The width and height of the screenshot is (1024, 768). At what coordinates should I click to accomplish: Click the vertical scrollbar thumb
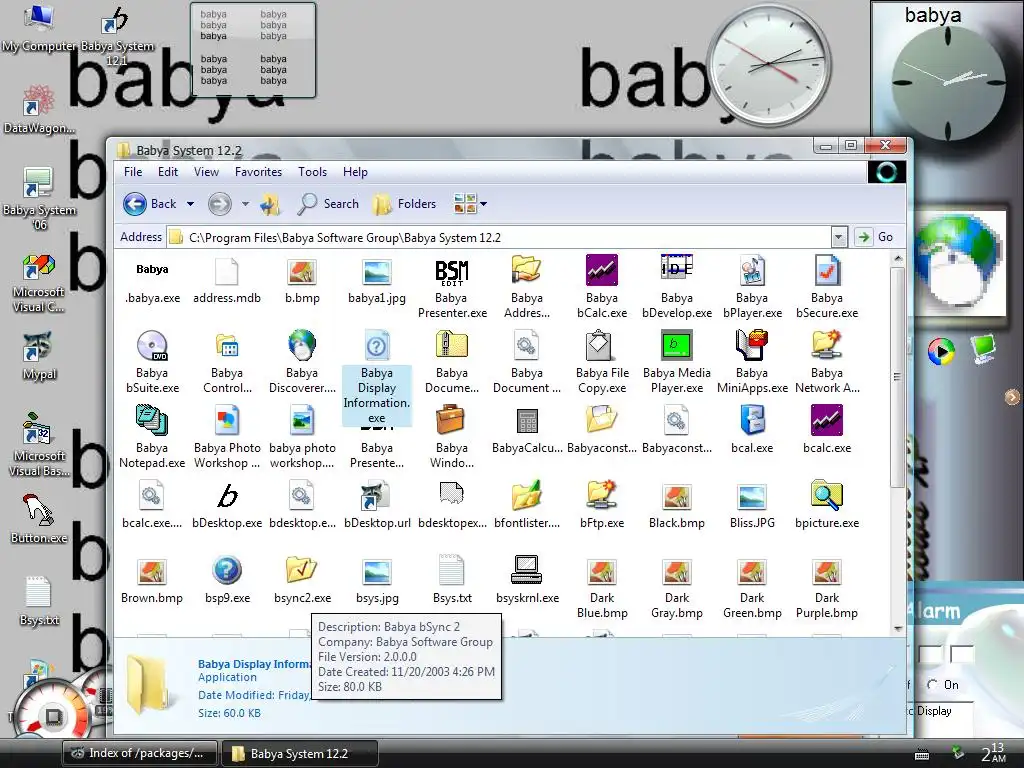click(897, 377)
